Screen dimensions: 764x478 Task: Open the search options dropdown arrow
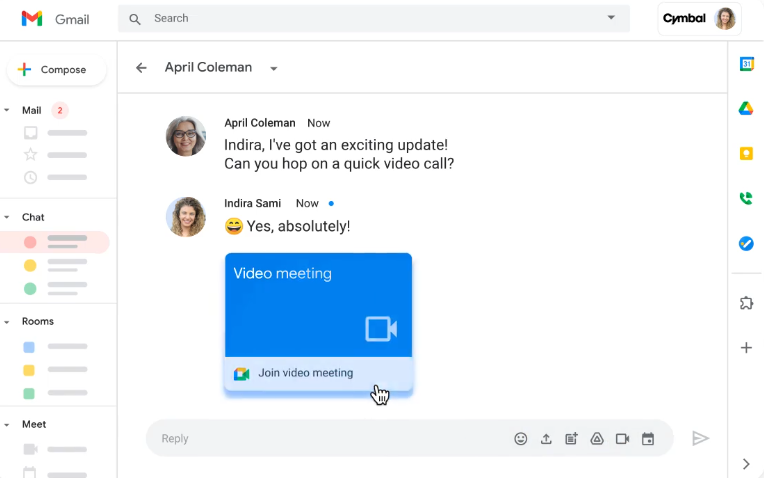click(x=611, y=18)
